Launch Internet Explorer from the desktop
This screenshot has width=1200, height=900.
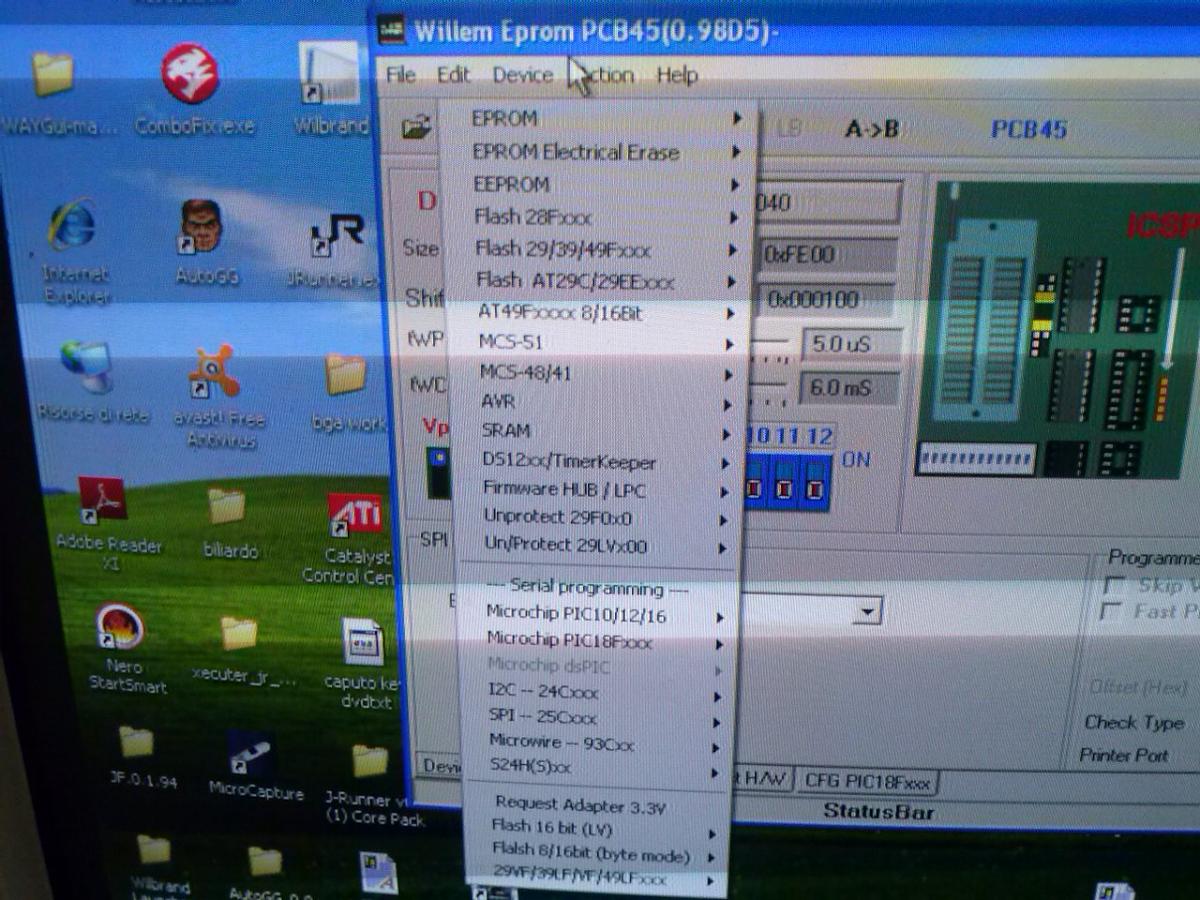tap(76, 250)
